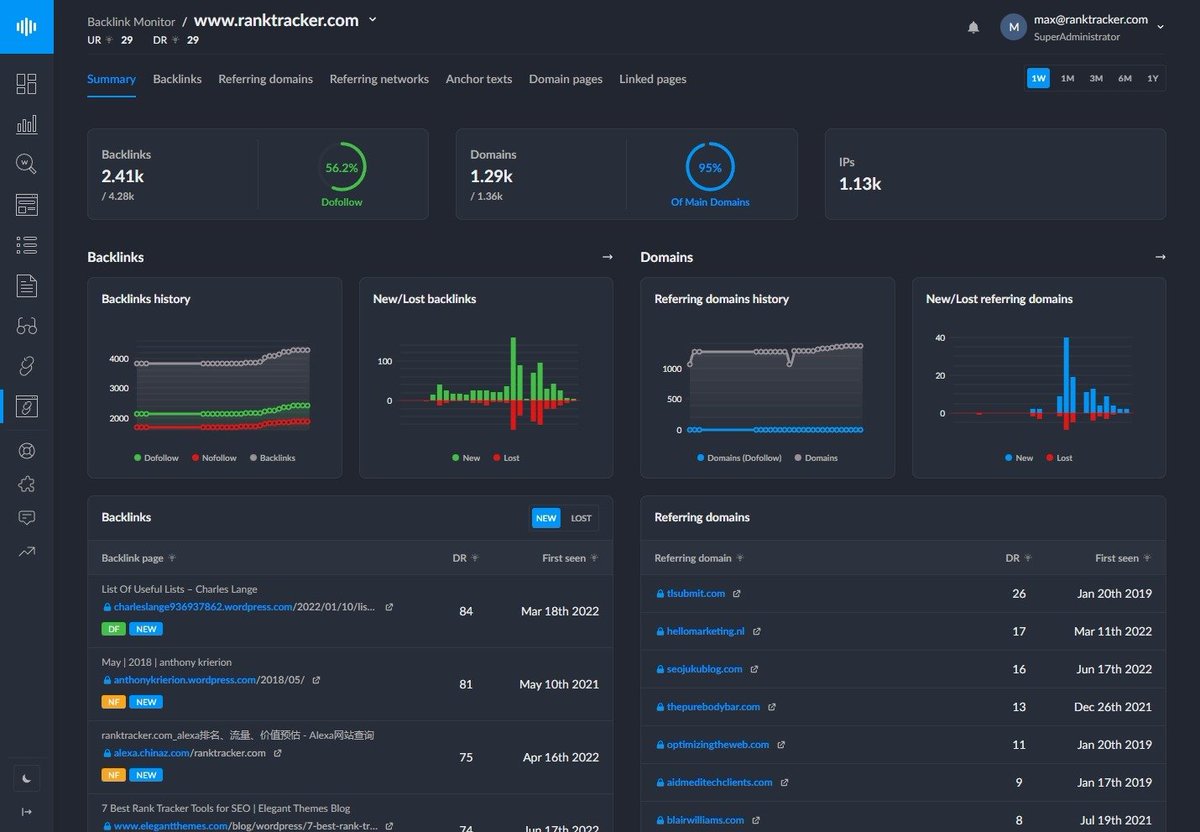Select the rank tracking bar chart icon

[x=27, y=125]
